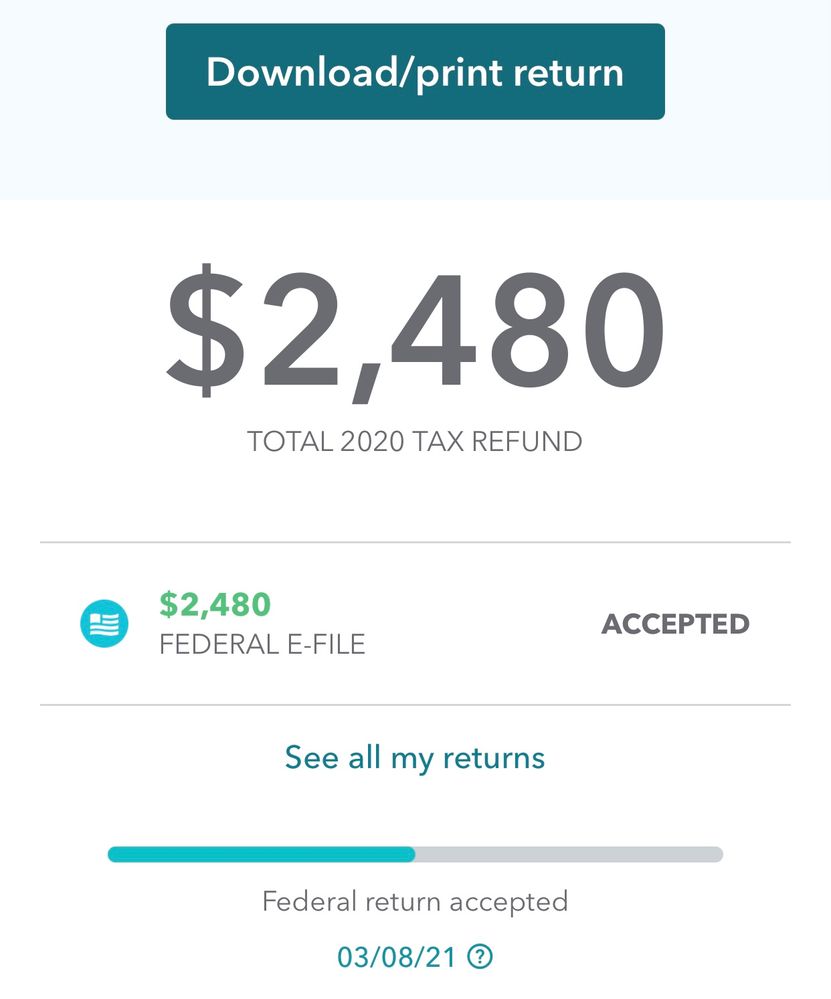The height and width of the screenshot is (999, 831).
Task: Click the federal flag icon
Action: click(104, 624)
